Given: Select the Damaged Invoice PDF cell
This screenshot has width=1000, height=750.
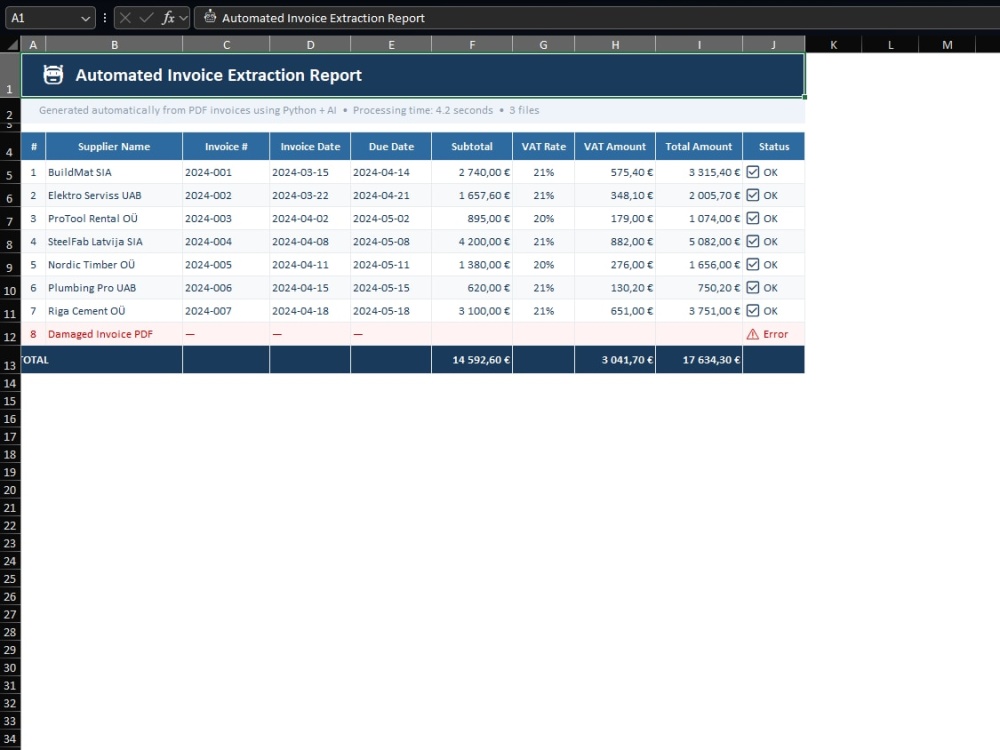Looking at the screenshot, I should tap(114, 334).
